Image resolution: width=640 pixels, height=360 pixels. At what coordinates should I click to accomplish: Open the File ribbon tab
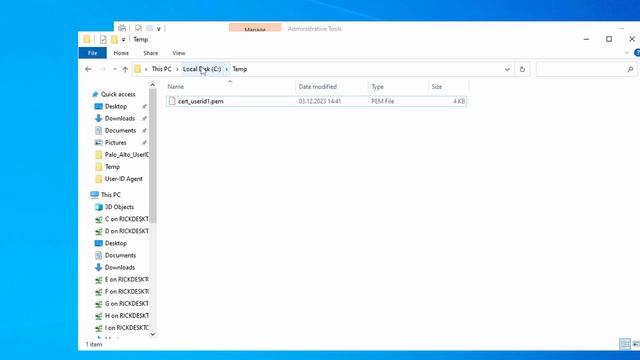(x=93, y=53)
